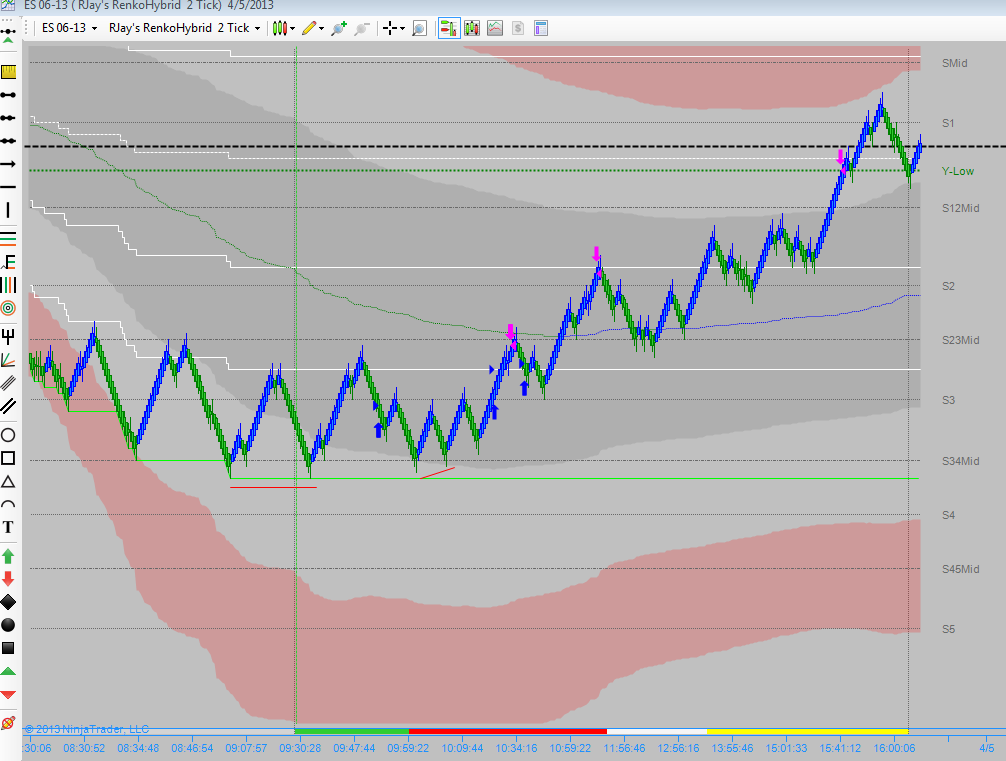The height and width of the screenshot is (761, 1006).
Task: Click the S4 level label
Action: 948,515
